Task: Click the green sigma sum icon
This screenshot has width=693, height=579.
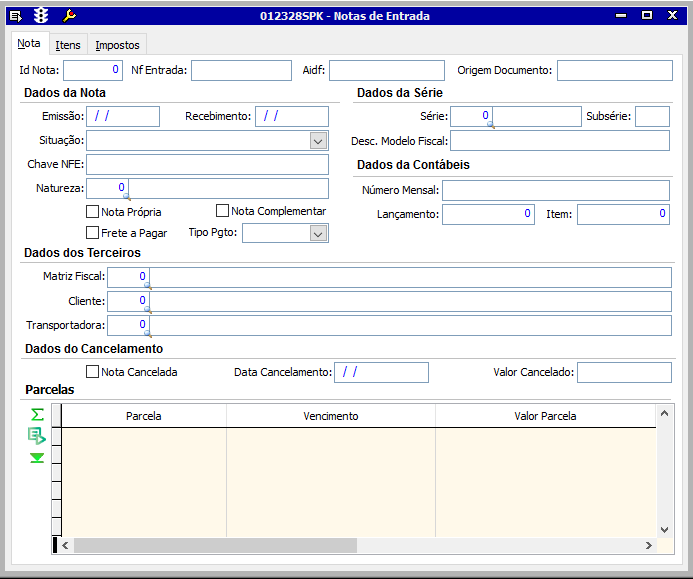Action: pos(37,414)
